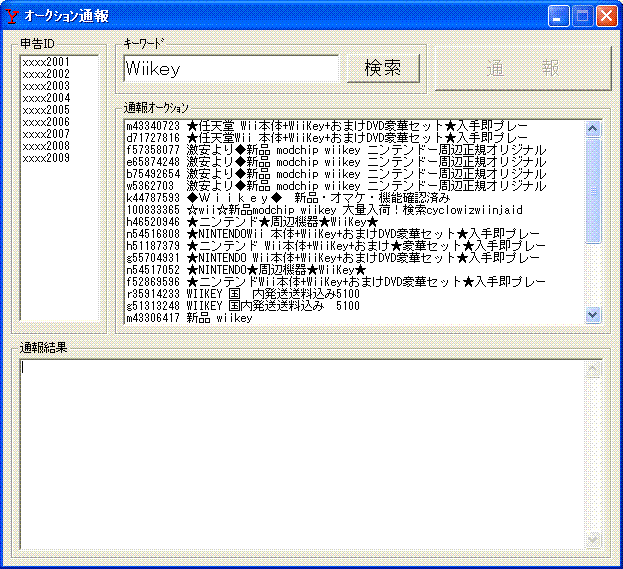Screen dimensions: 623x569
Task: Click the Yahoo Y title bar icon
Action: click(x=12, y=16)
